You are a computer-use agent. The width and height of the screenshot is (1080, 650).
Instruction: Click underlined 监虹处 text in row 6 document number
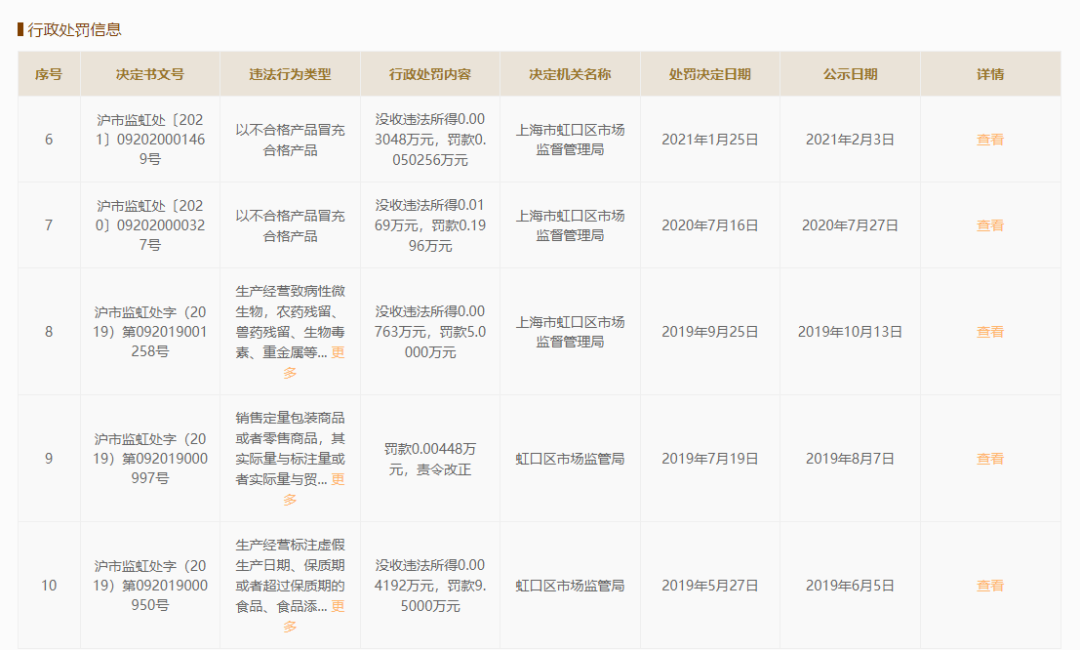147,122
